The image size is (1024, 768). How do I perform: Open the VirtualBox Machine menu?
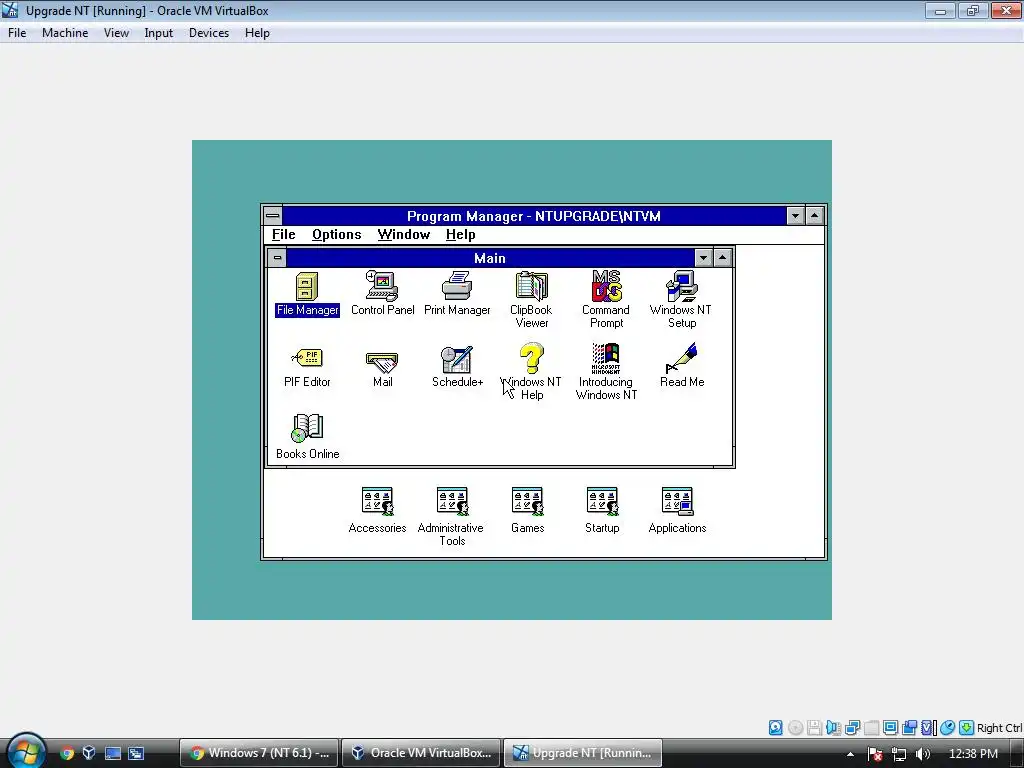coord(65,33)
